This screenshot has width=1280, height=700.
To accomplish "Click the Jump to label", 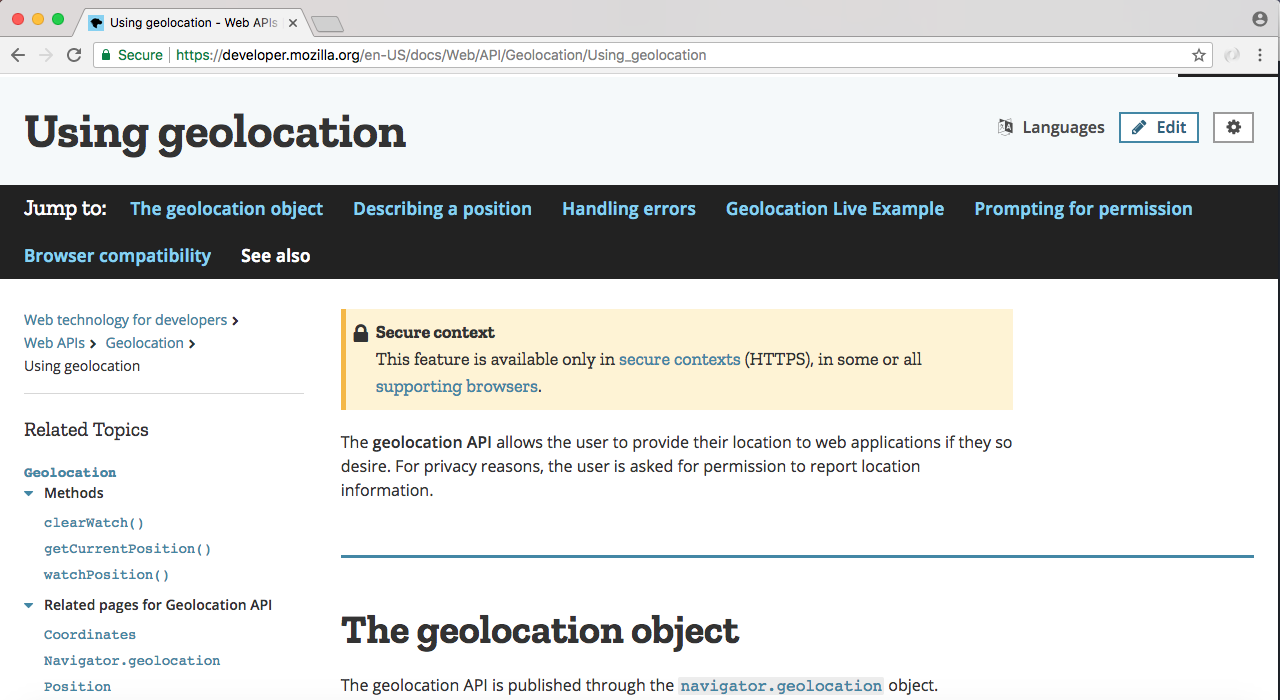I will [x=65, y=209].
